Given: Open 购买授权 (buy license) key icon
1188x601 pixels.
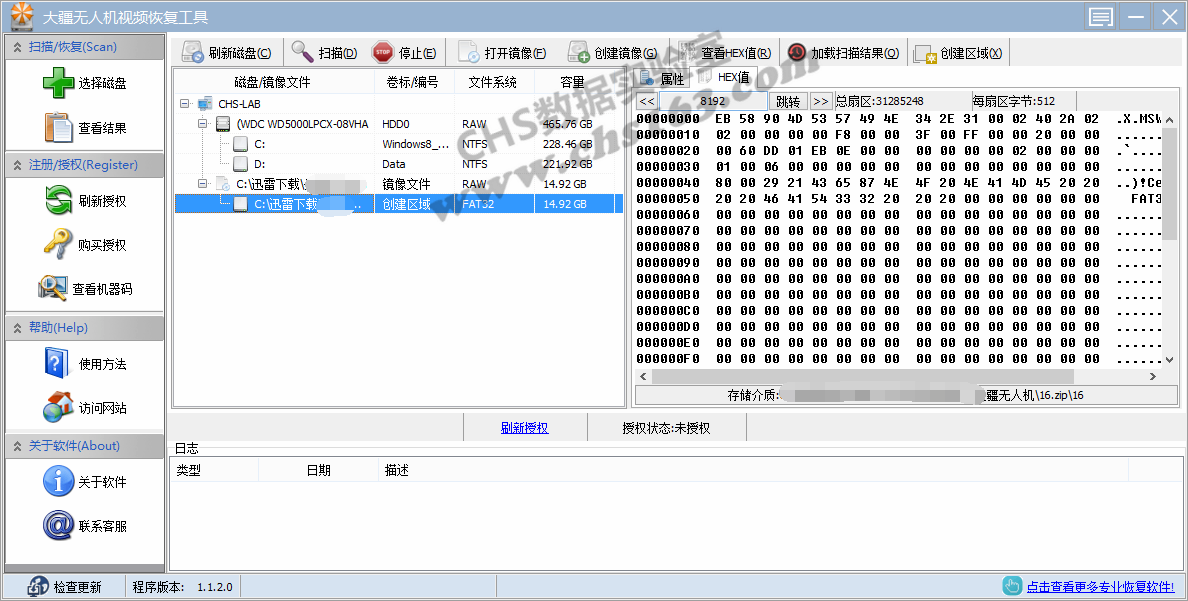Looking at the screenshot, I should pos(58,245).
